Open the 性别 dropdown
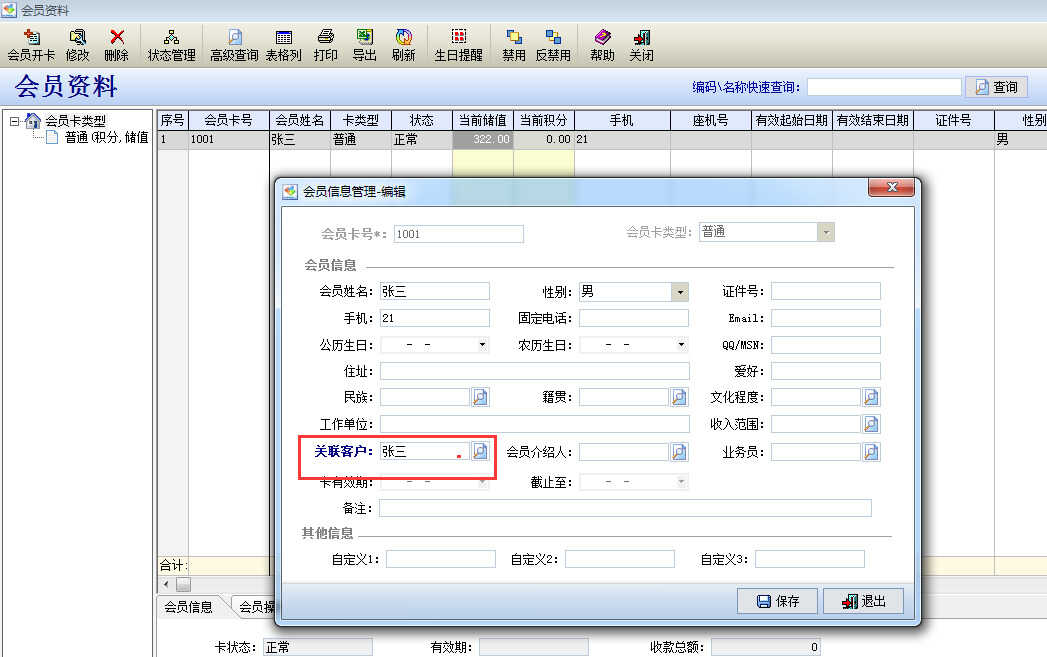This screenshot has width=1047, height=657. (x=680, y=292)
